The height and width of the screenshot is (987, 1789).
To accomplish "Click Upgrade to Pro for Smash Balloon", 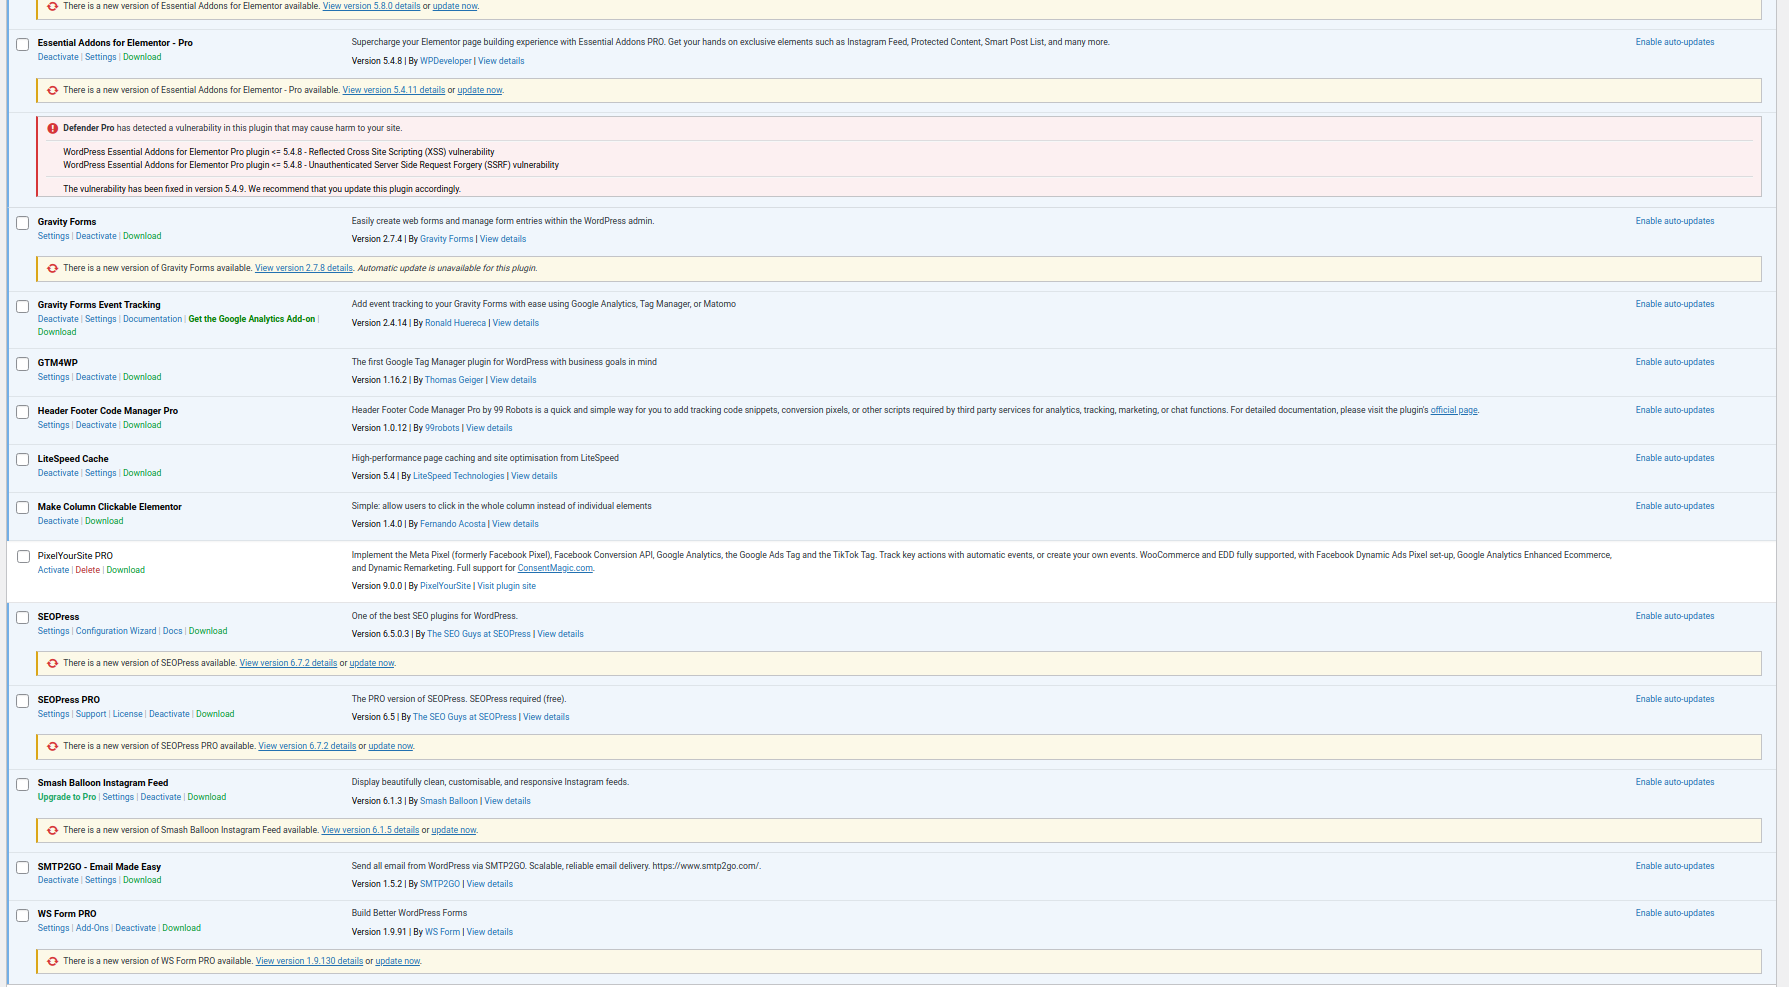I will pyautogui.click(x=67, y=797).
